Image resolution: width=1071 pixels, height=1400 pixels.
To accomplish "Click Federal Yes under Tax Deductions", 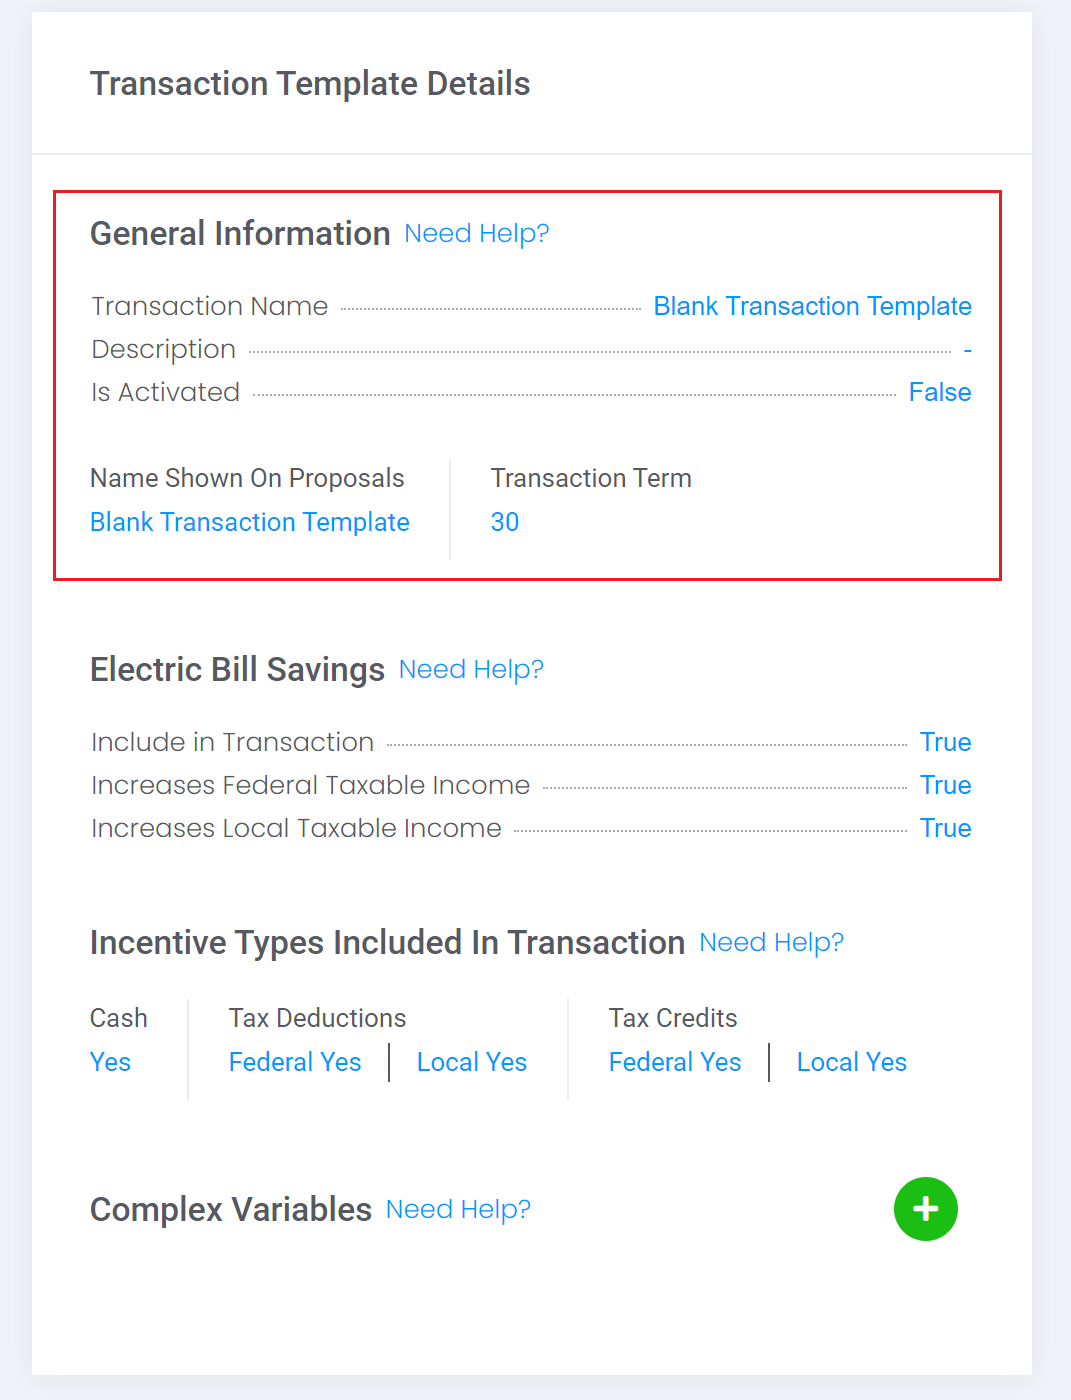I will (295, 1062).
